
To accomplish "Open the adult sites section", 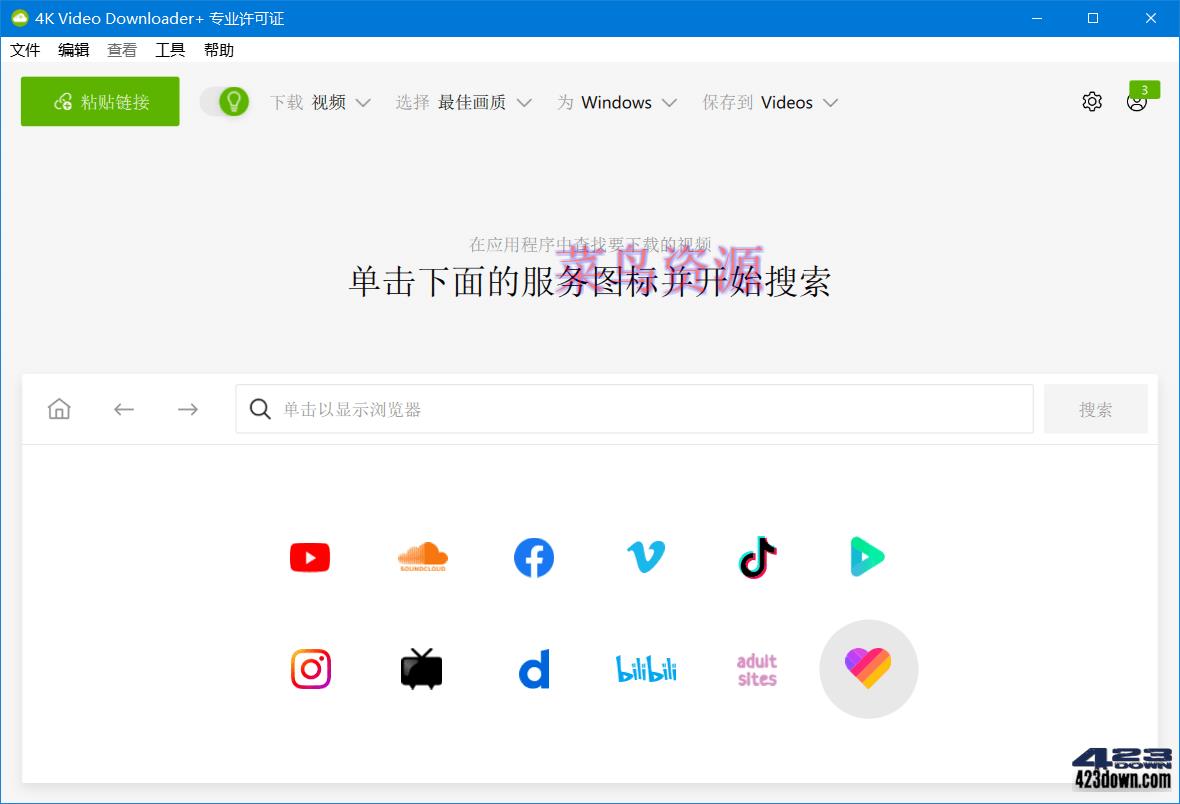I will pyautogui.click(x=756, y=669).
